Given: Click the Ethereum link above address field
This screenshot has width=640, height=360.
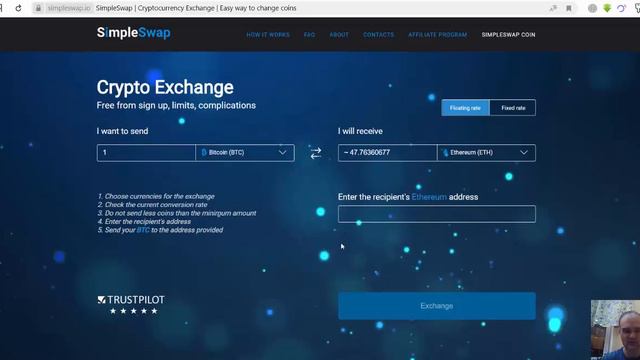Looking at the screenshot, I should tap(429, 197).
